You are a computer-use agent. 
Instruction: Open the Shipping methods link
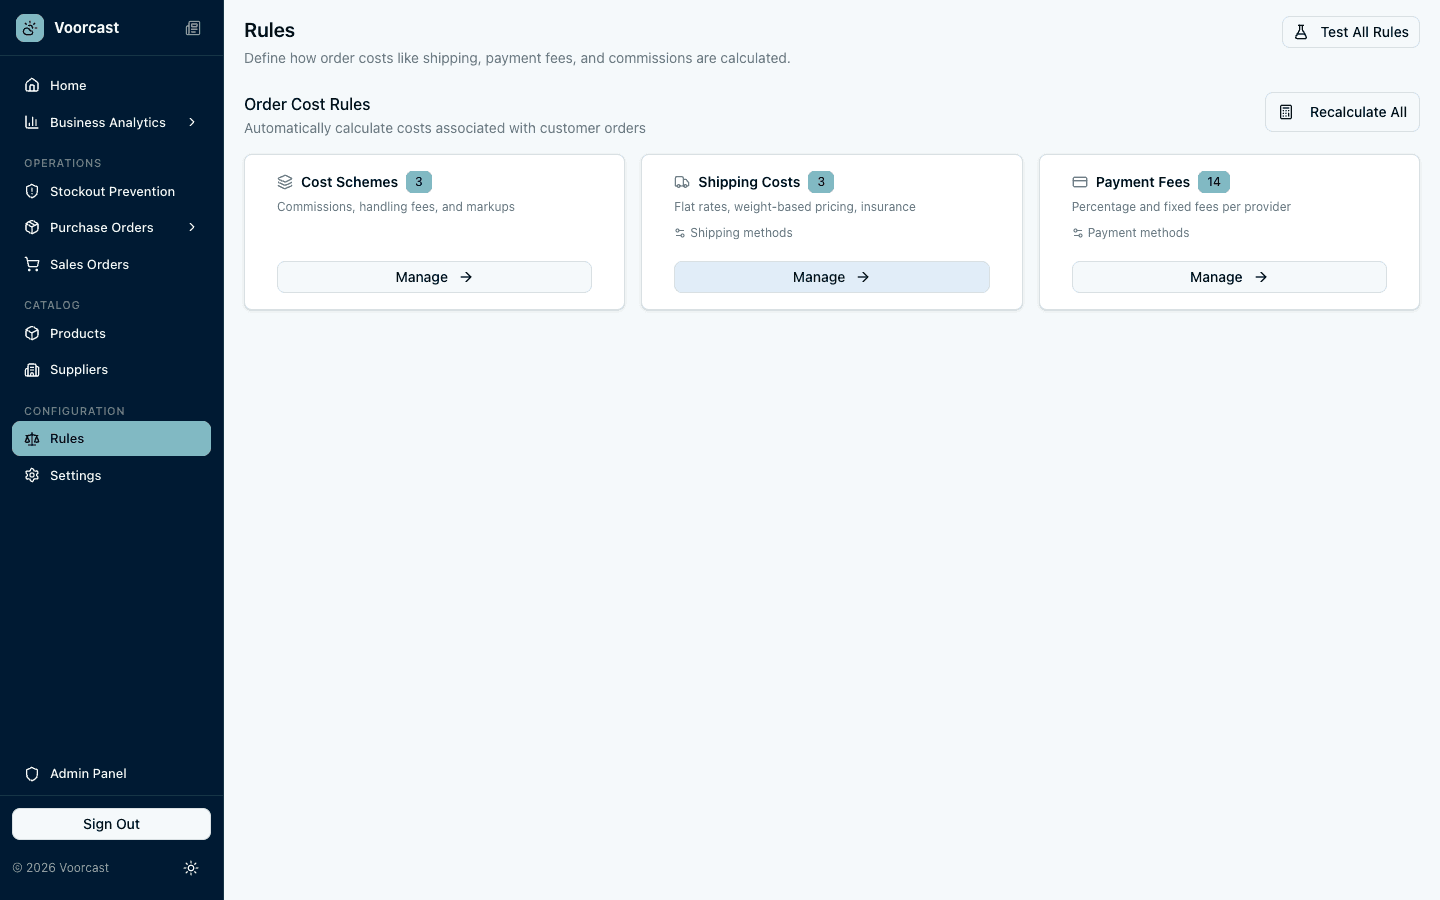click(x=740, y=233)
